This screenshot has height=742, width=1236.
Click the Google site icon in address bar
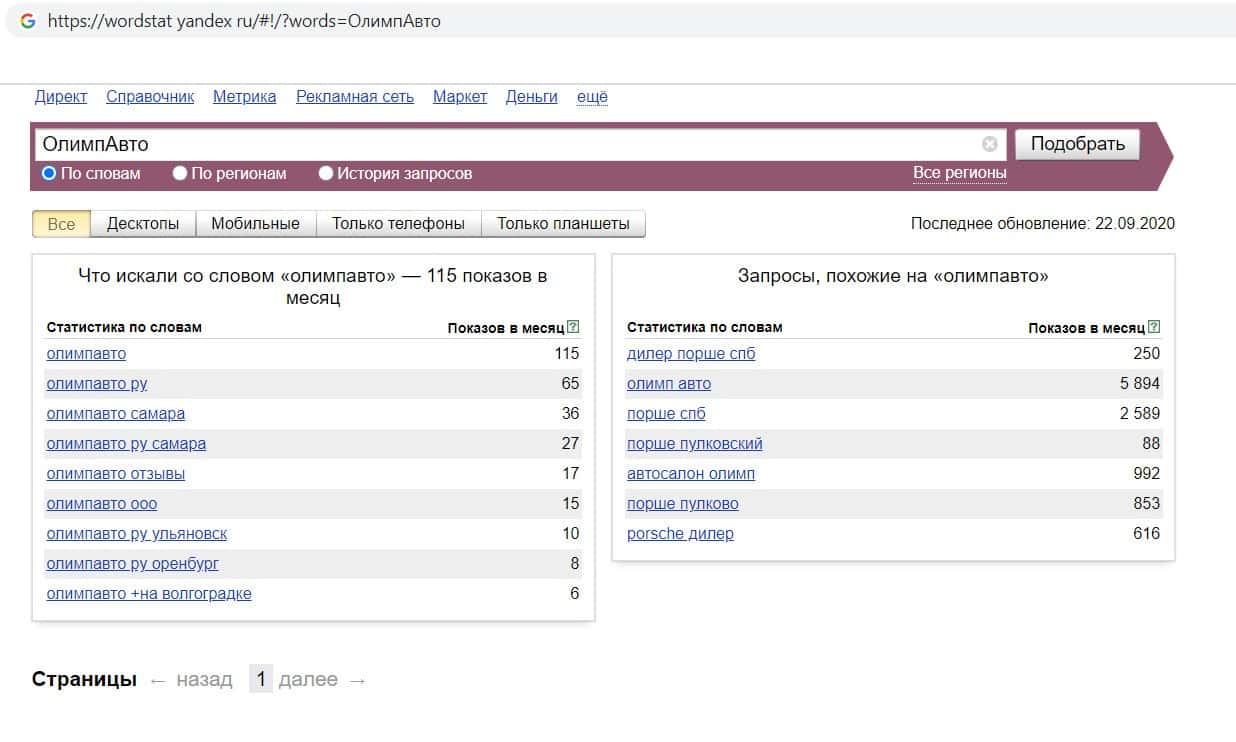pos(28,21)
